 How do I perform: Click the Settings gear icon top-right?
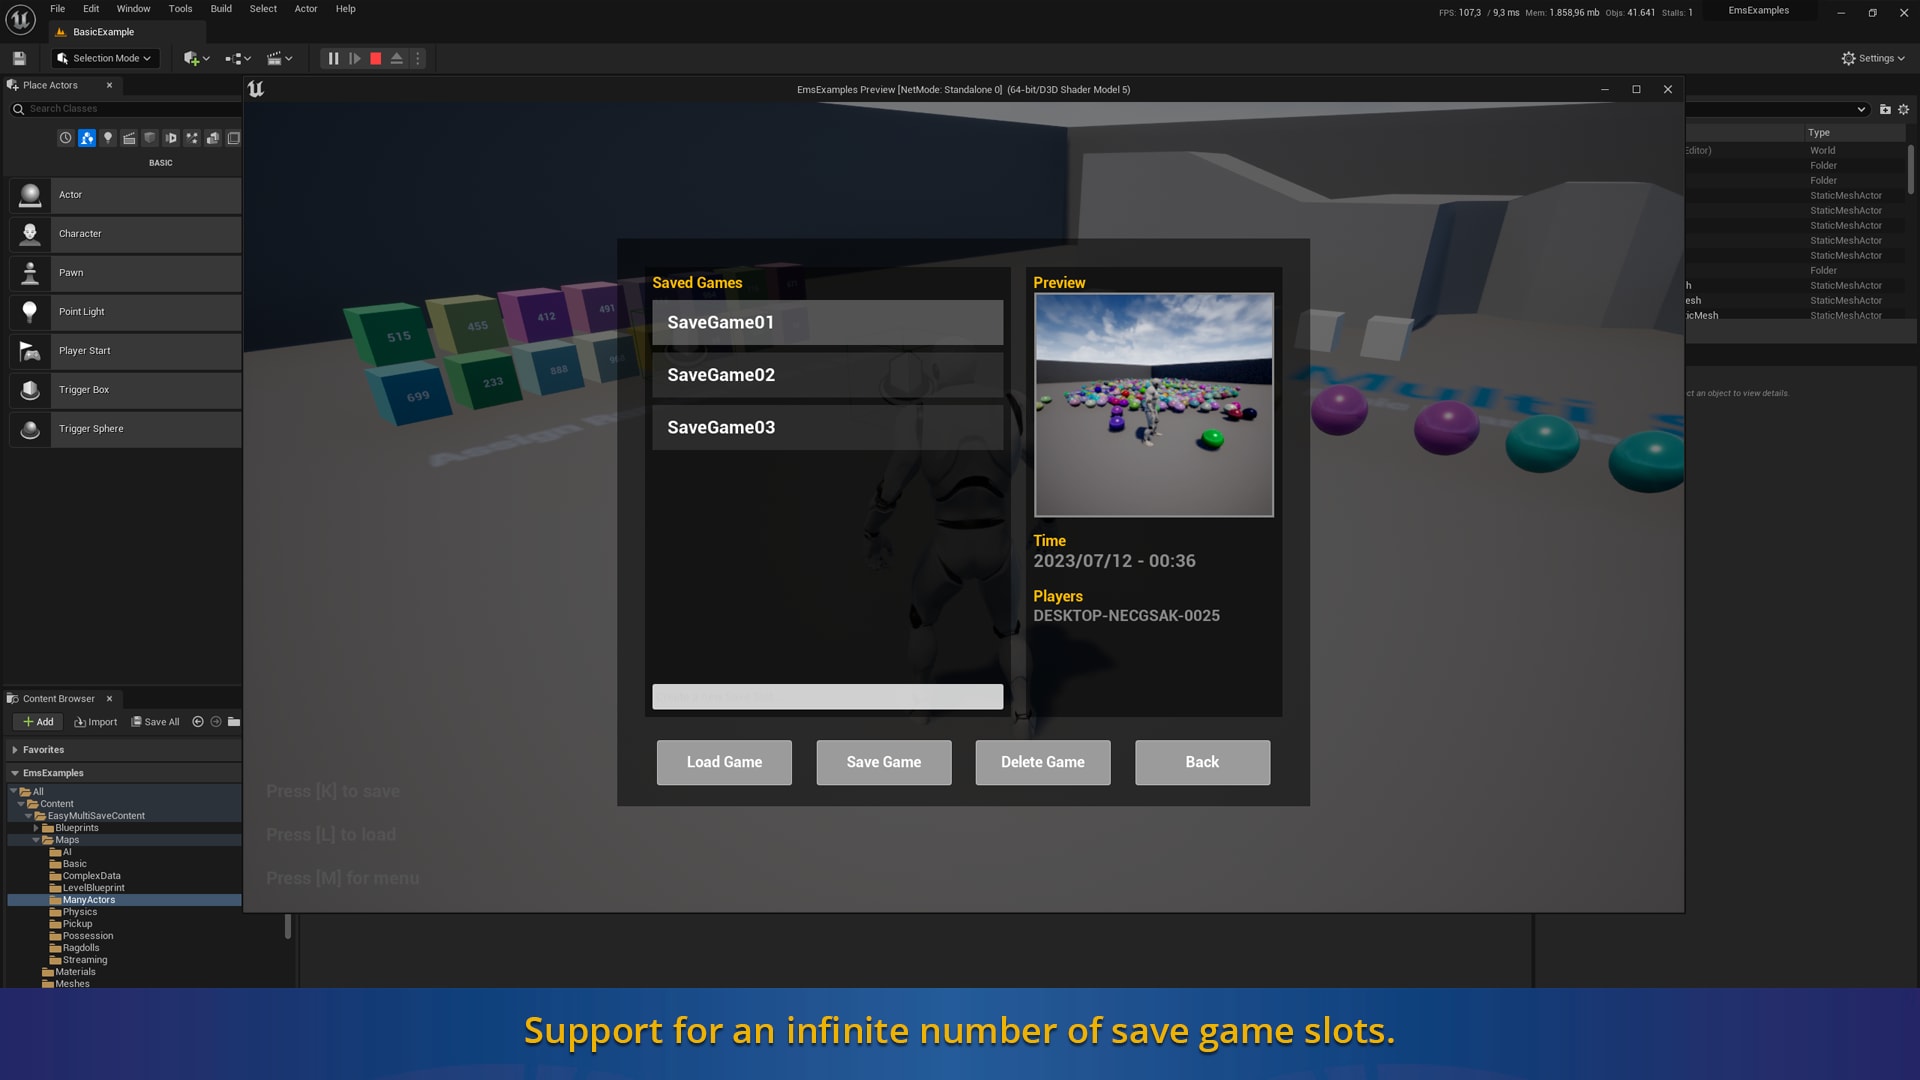(x=1847, y=58)
